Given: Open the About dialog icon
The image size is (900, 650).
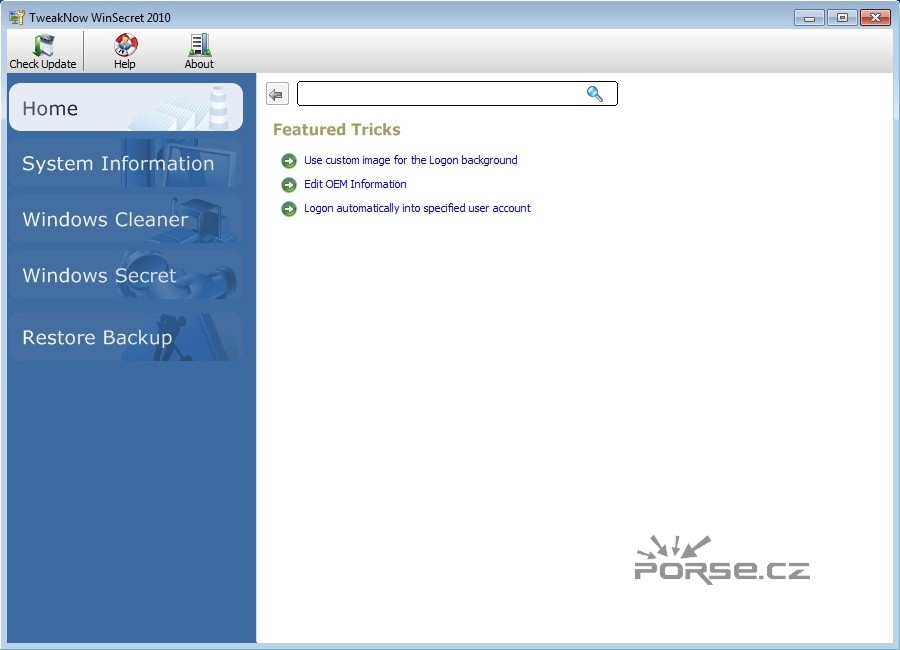Looking at the screenshot, I should (199, 45).
